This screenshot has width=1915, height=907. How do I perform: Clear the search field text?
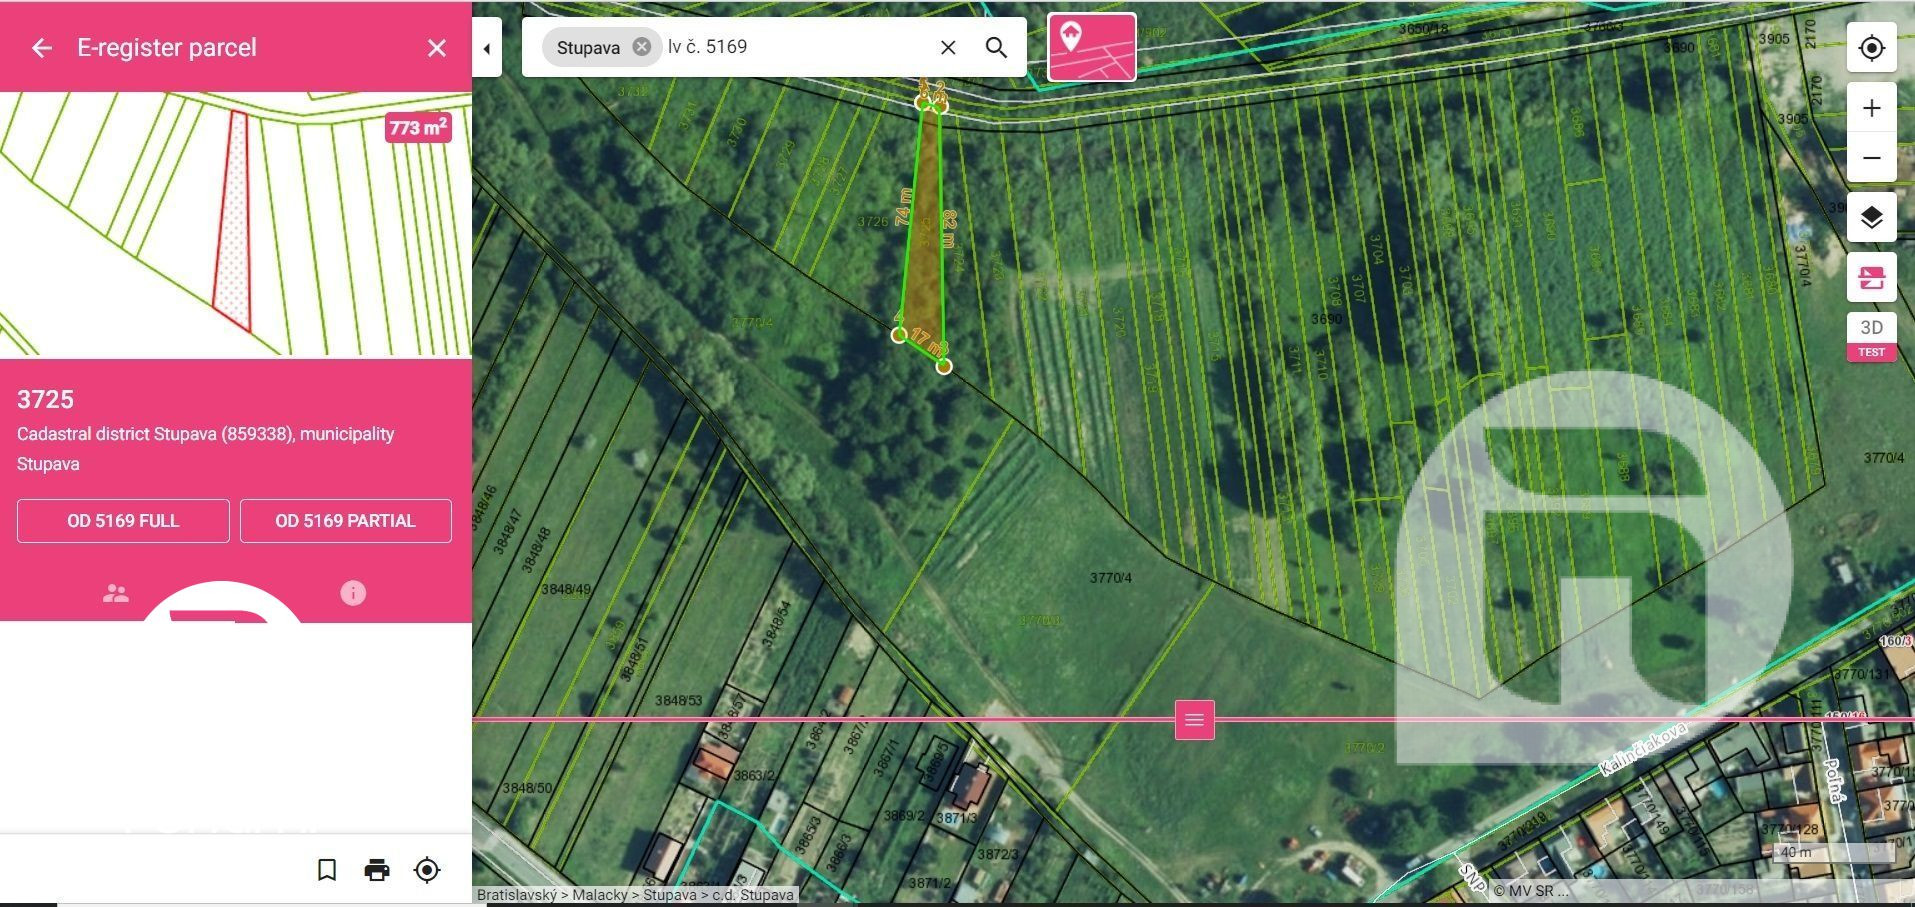[x=948, y=47]
